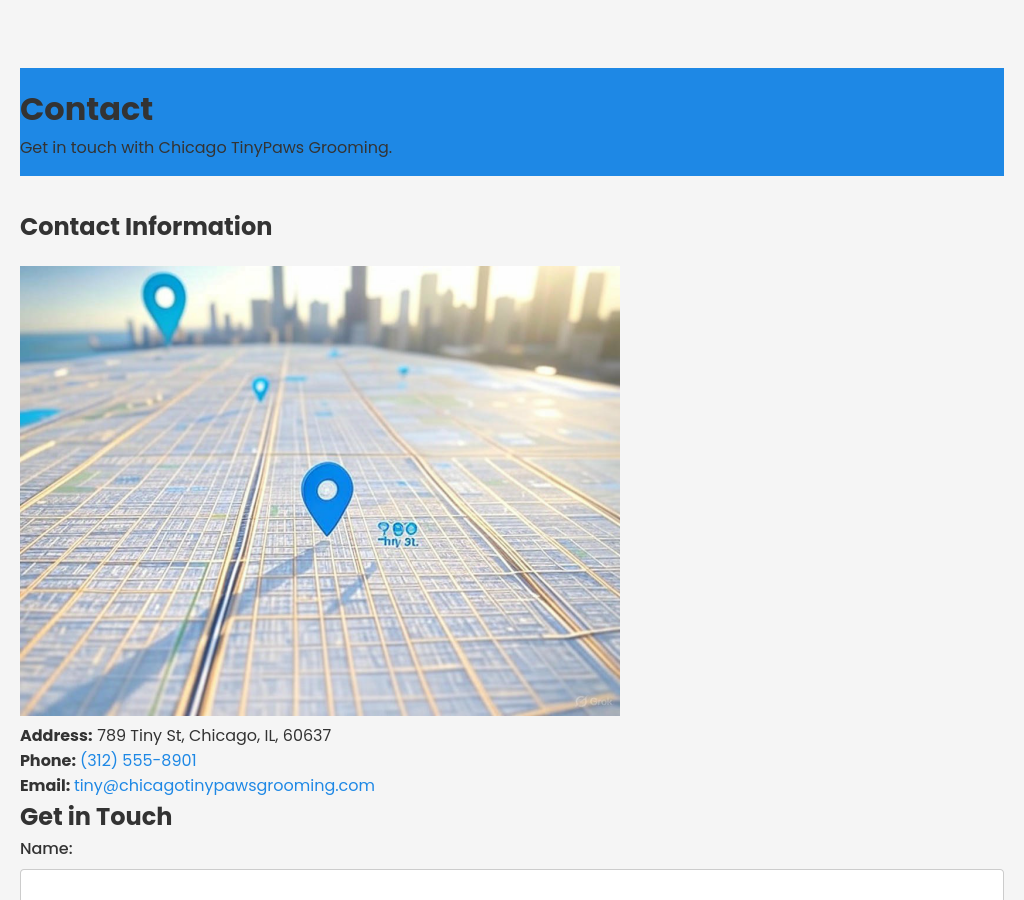Click the "Get in Touch" heading

[96, 817]
